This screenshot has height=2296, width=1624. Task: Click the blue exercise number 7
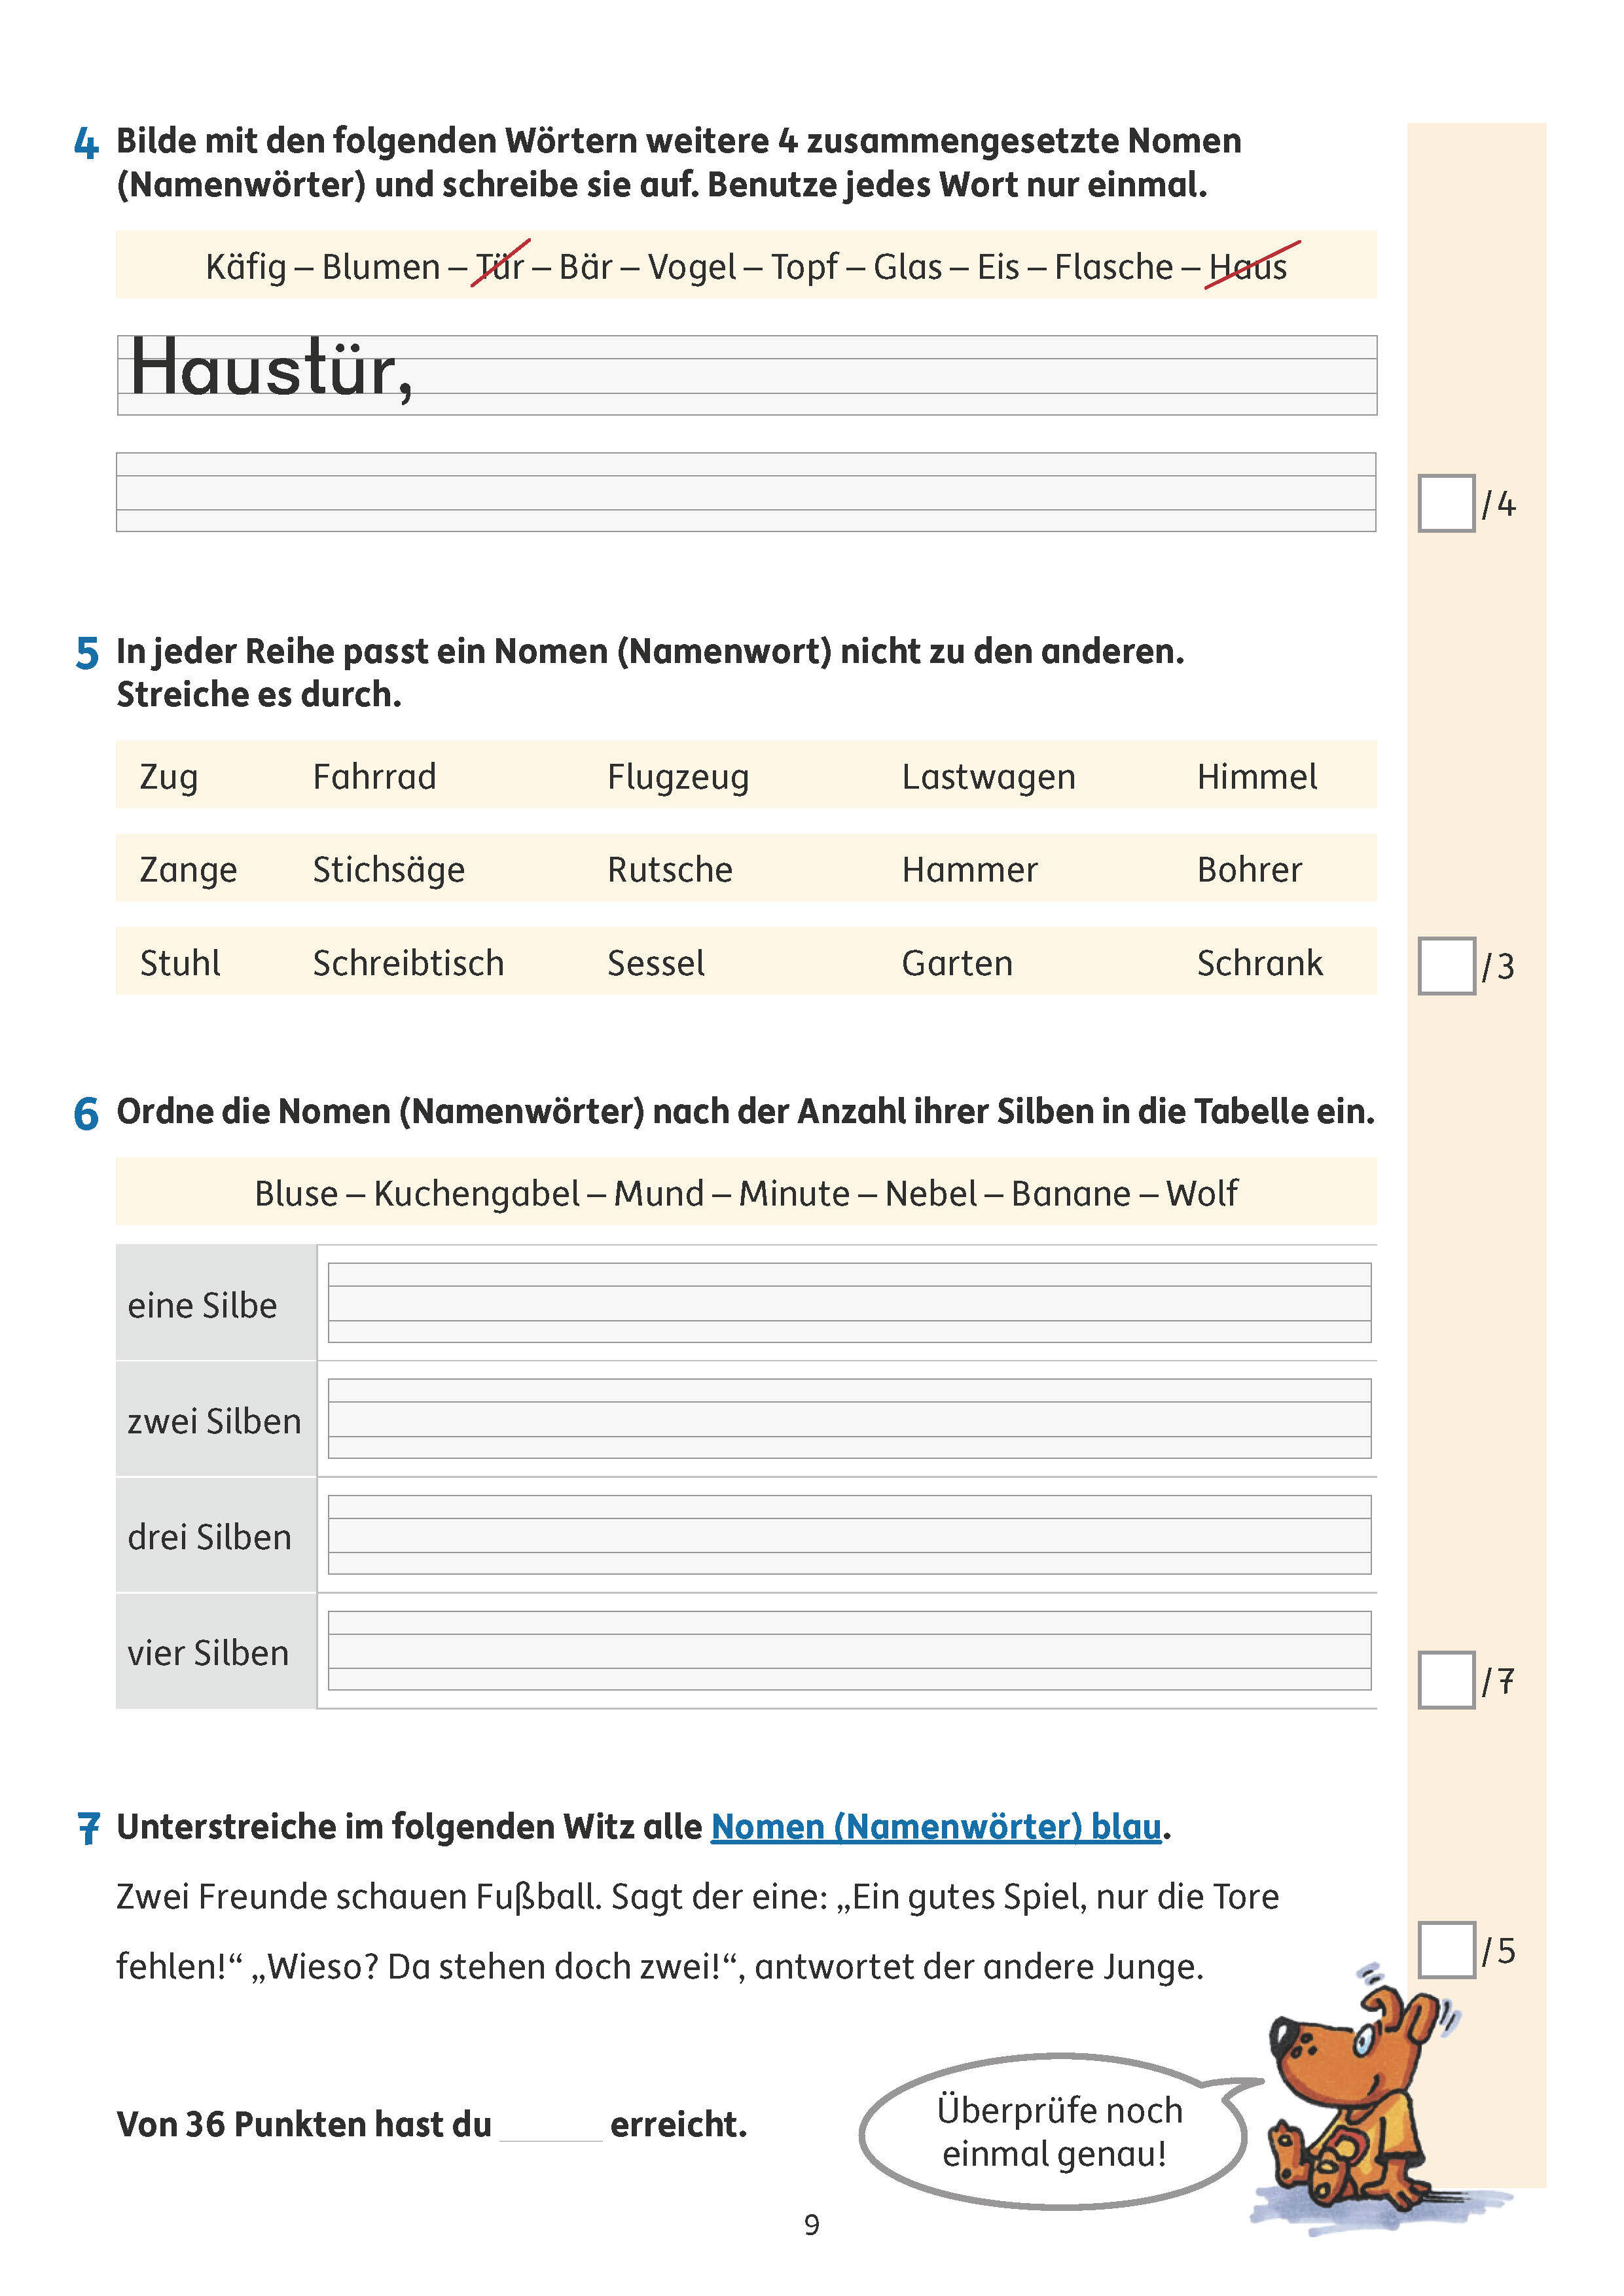click(x=88, y=1828)
